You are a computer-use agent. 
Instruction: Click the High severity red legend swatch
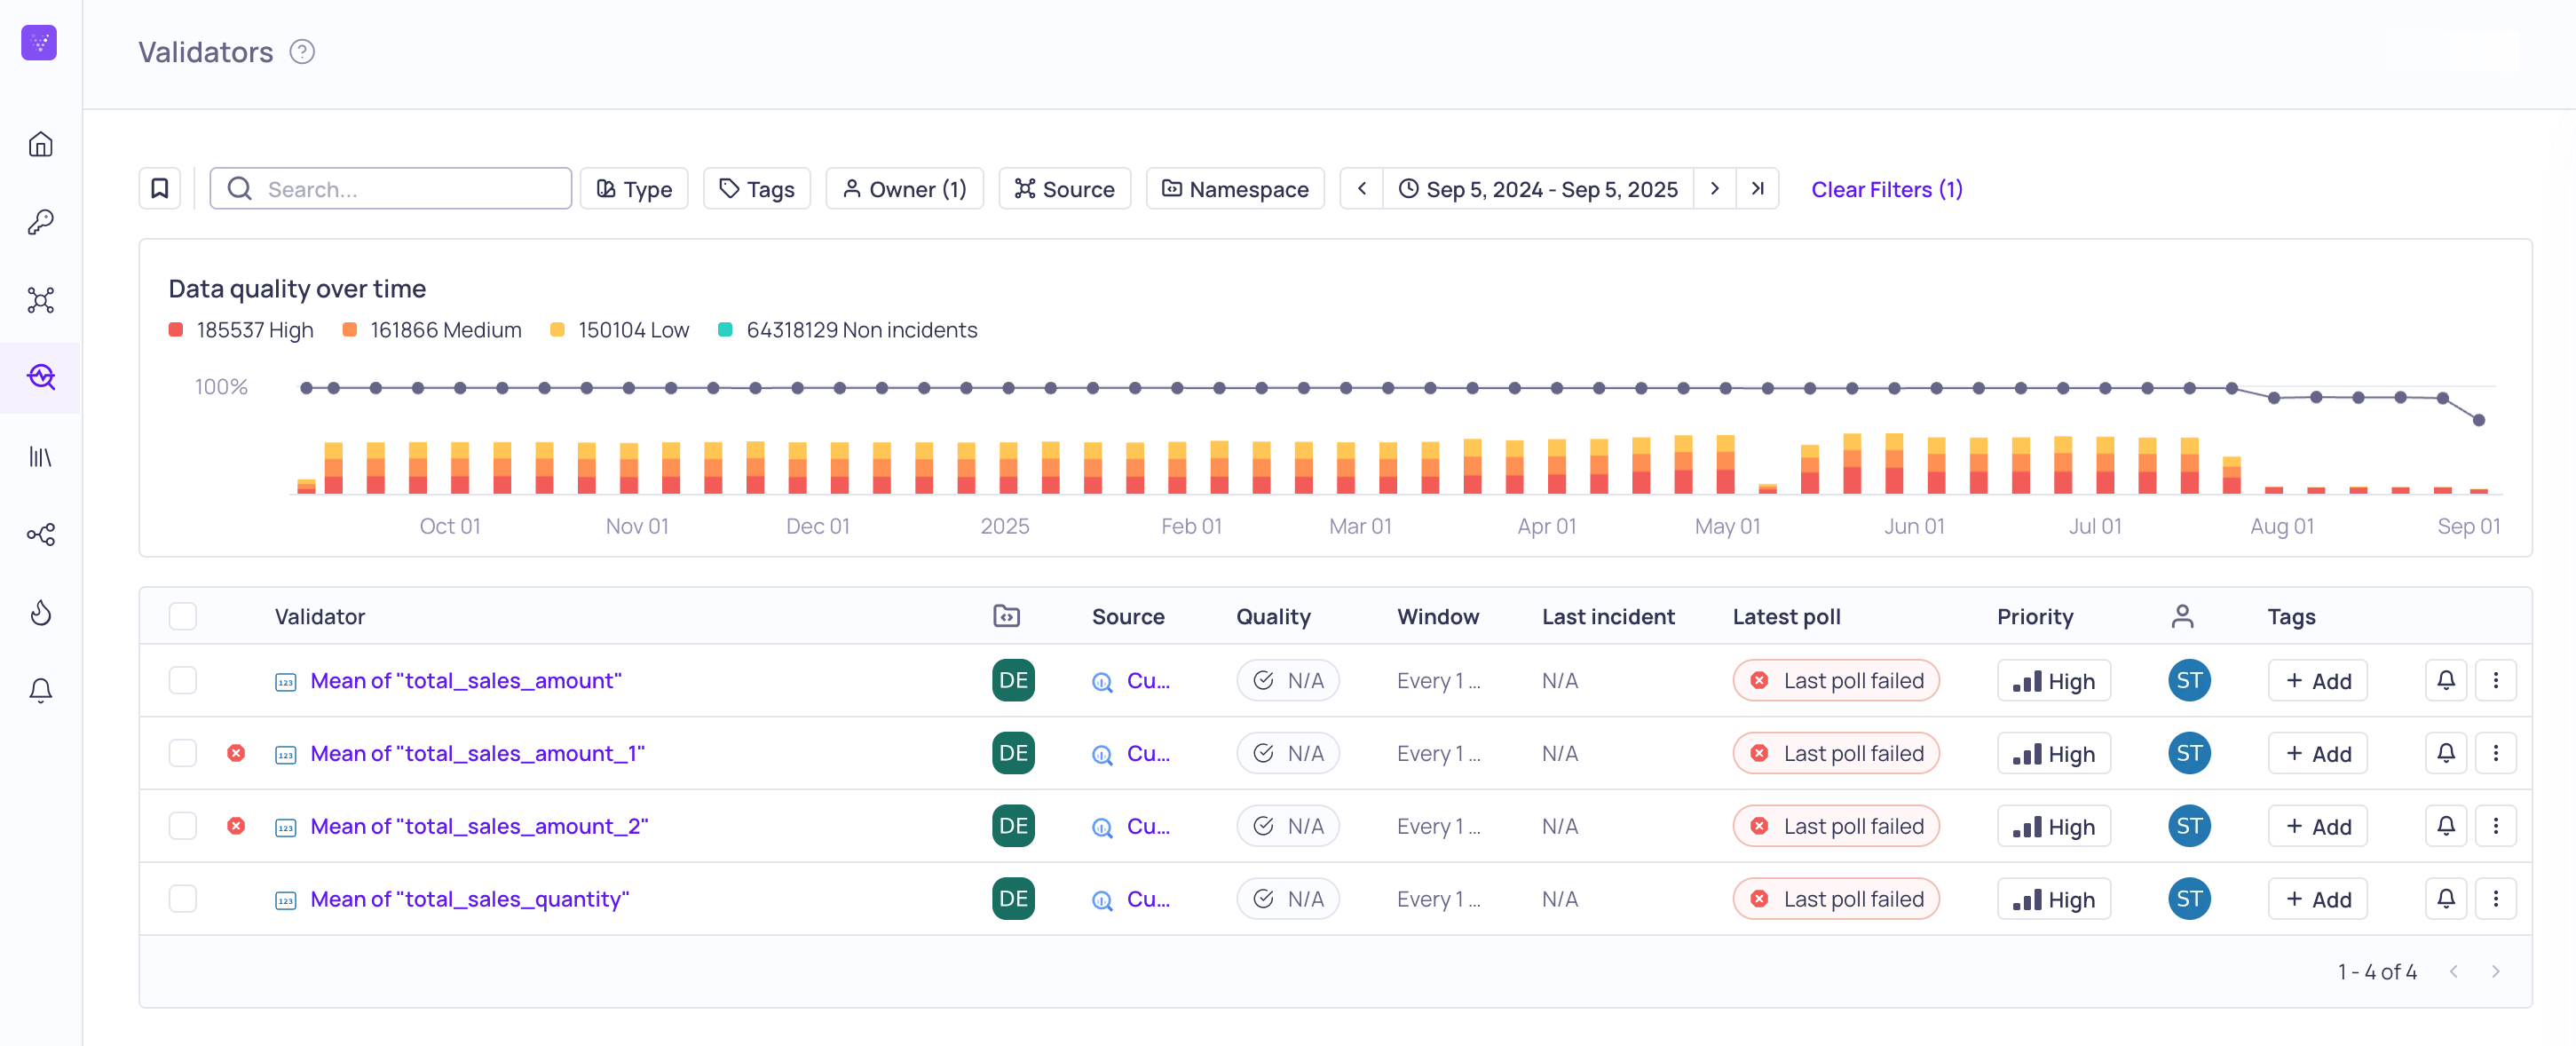coord(176,329)
